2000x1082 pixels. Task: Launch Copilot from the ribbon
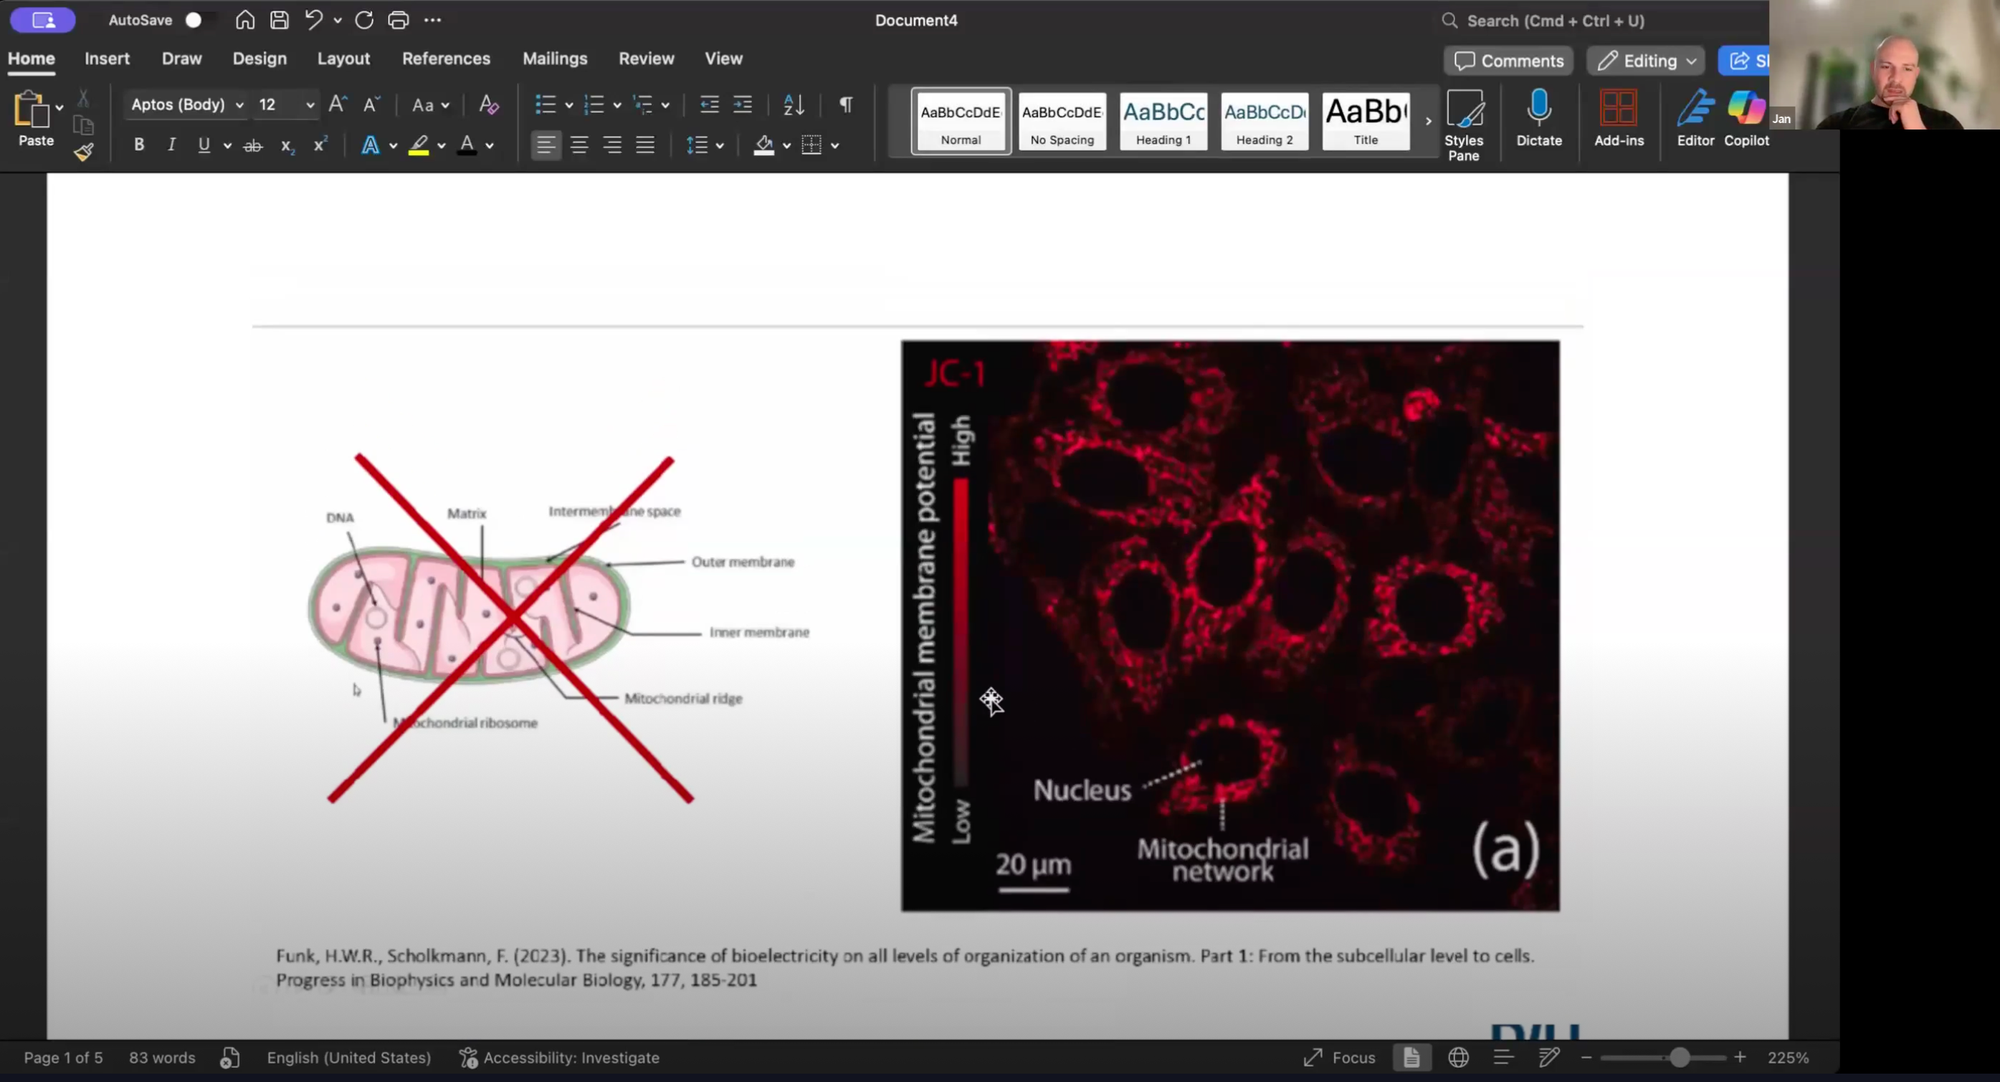pos(1746,119)
